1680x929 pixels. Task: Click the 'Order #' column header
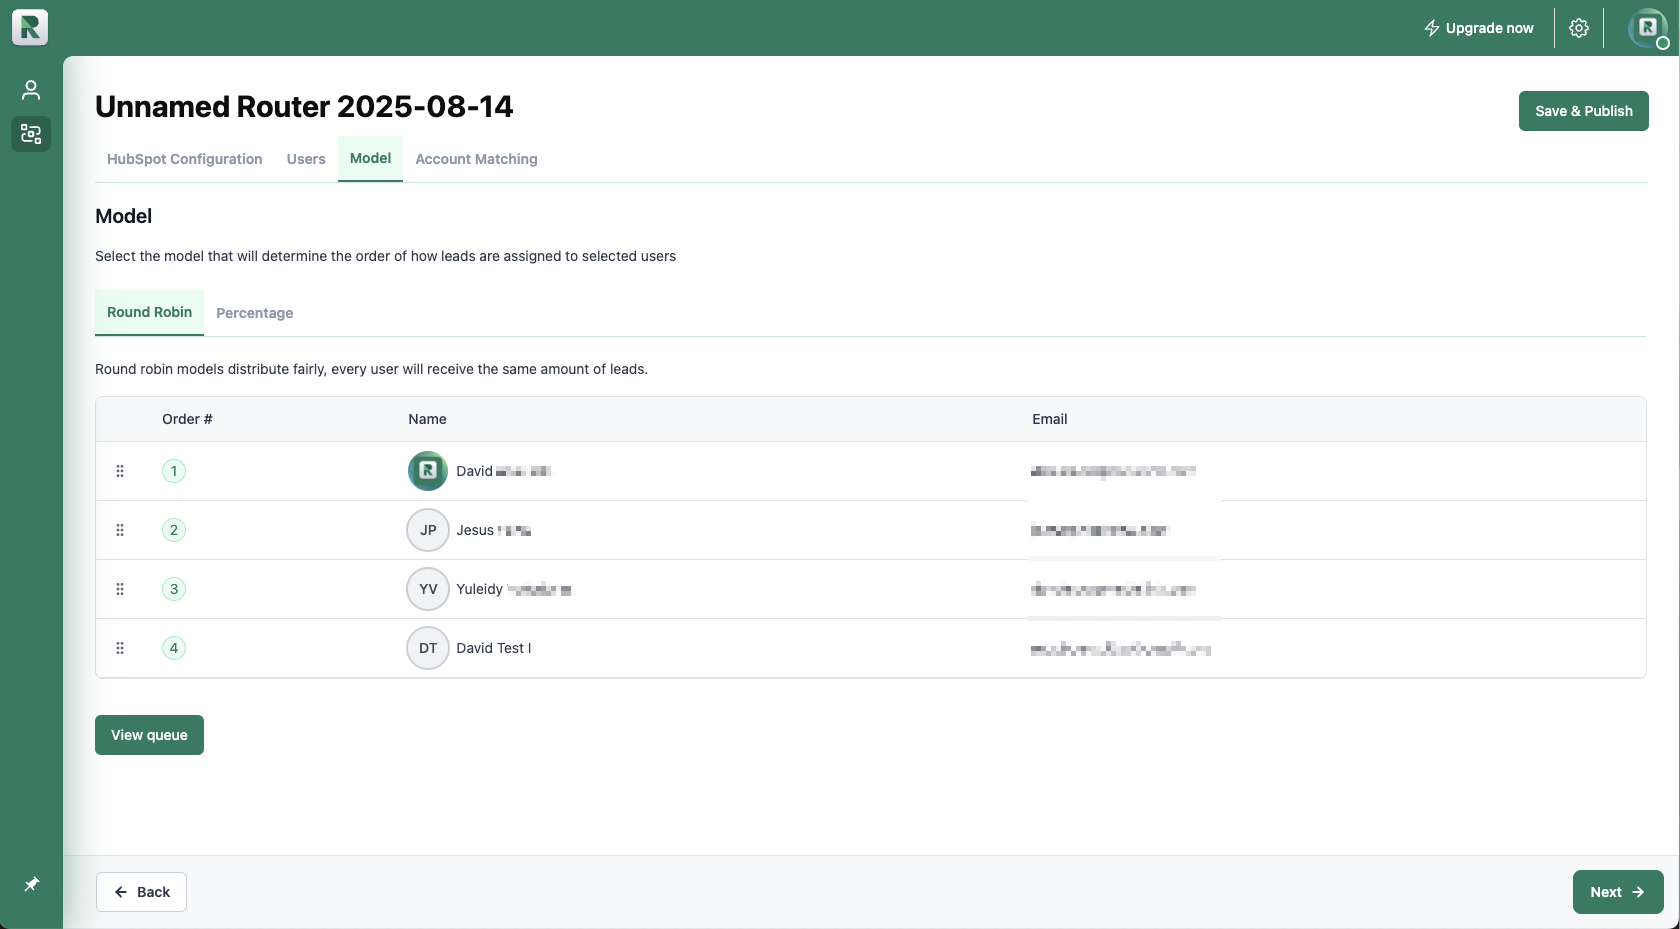click(x=187, y=419)
